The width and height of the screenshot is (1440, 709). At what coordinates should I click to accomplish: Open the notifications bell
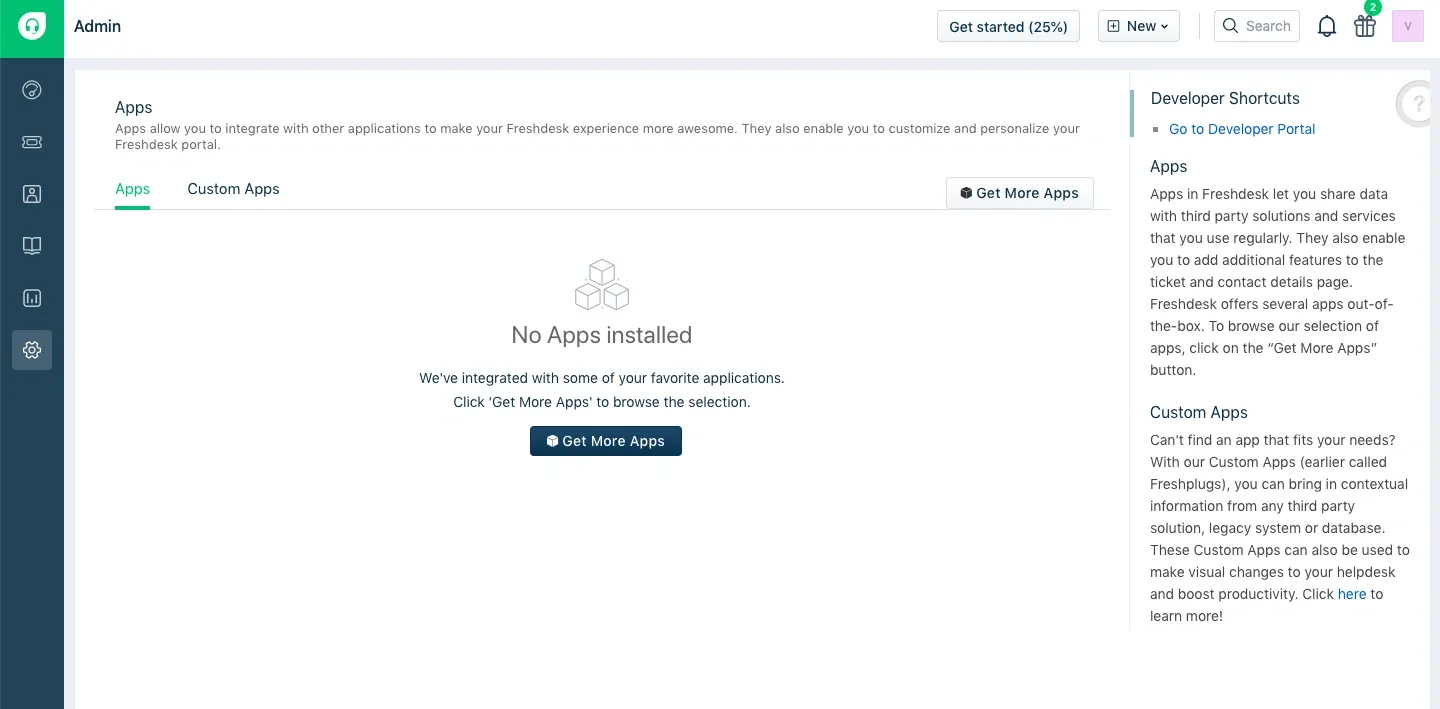[1327, 26]
